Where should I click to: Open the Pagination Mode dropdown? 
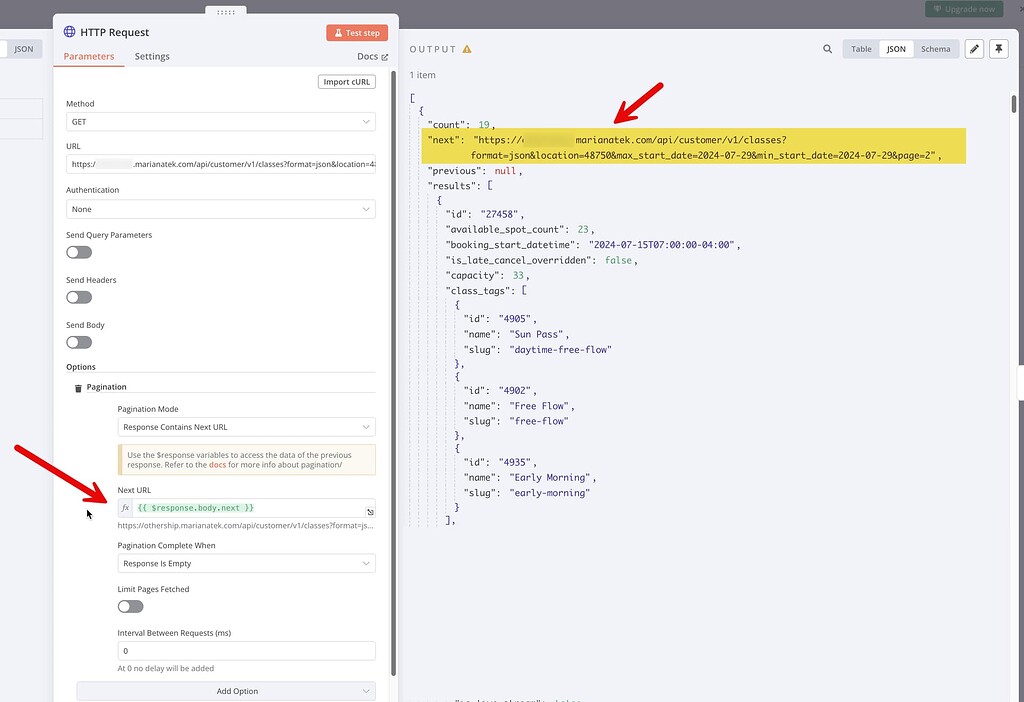click(245, 427)
